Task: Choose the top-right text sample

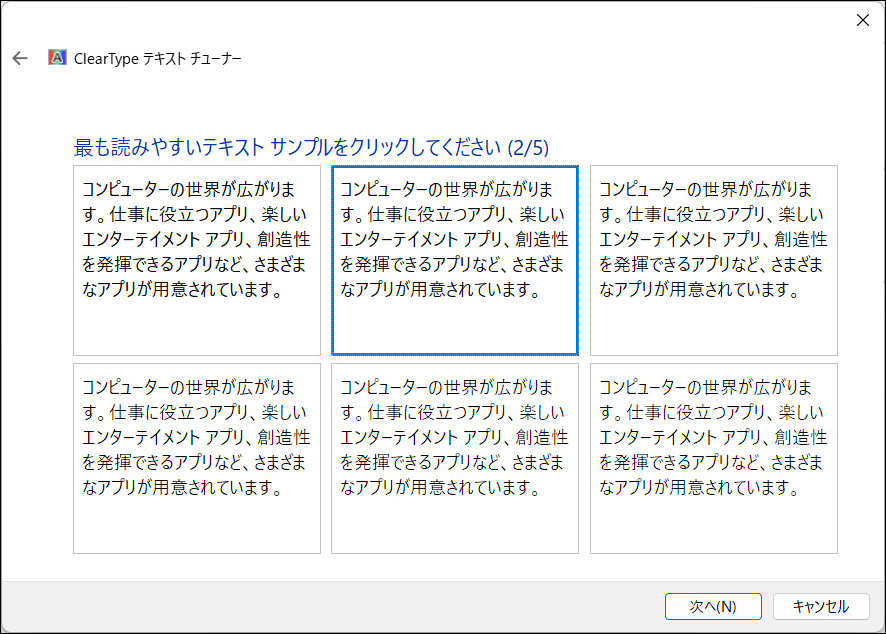Action: tap(713, 260)
